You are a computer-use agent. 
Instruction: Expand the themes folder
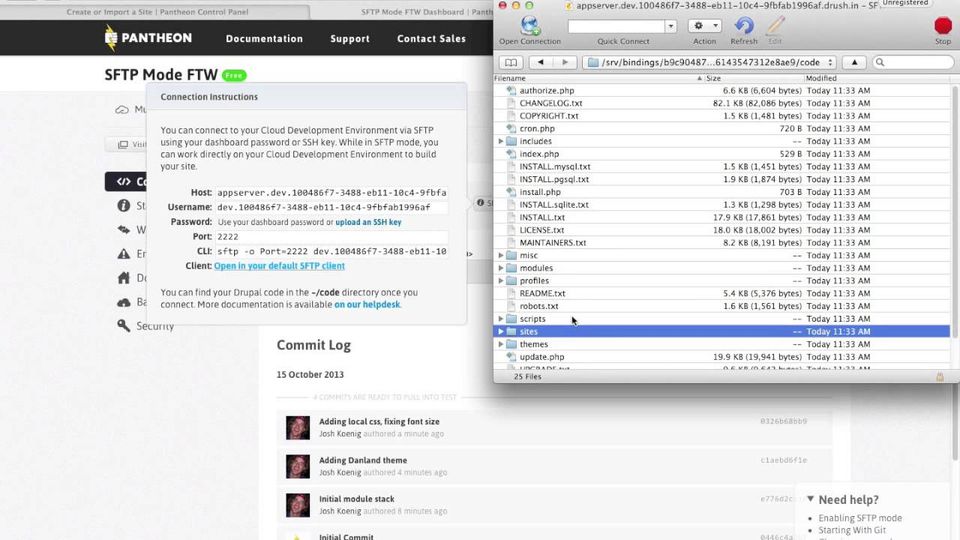click(x=501, y=345)
